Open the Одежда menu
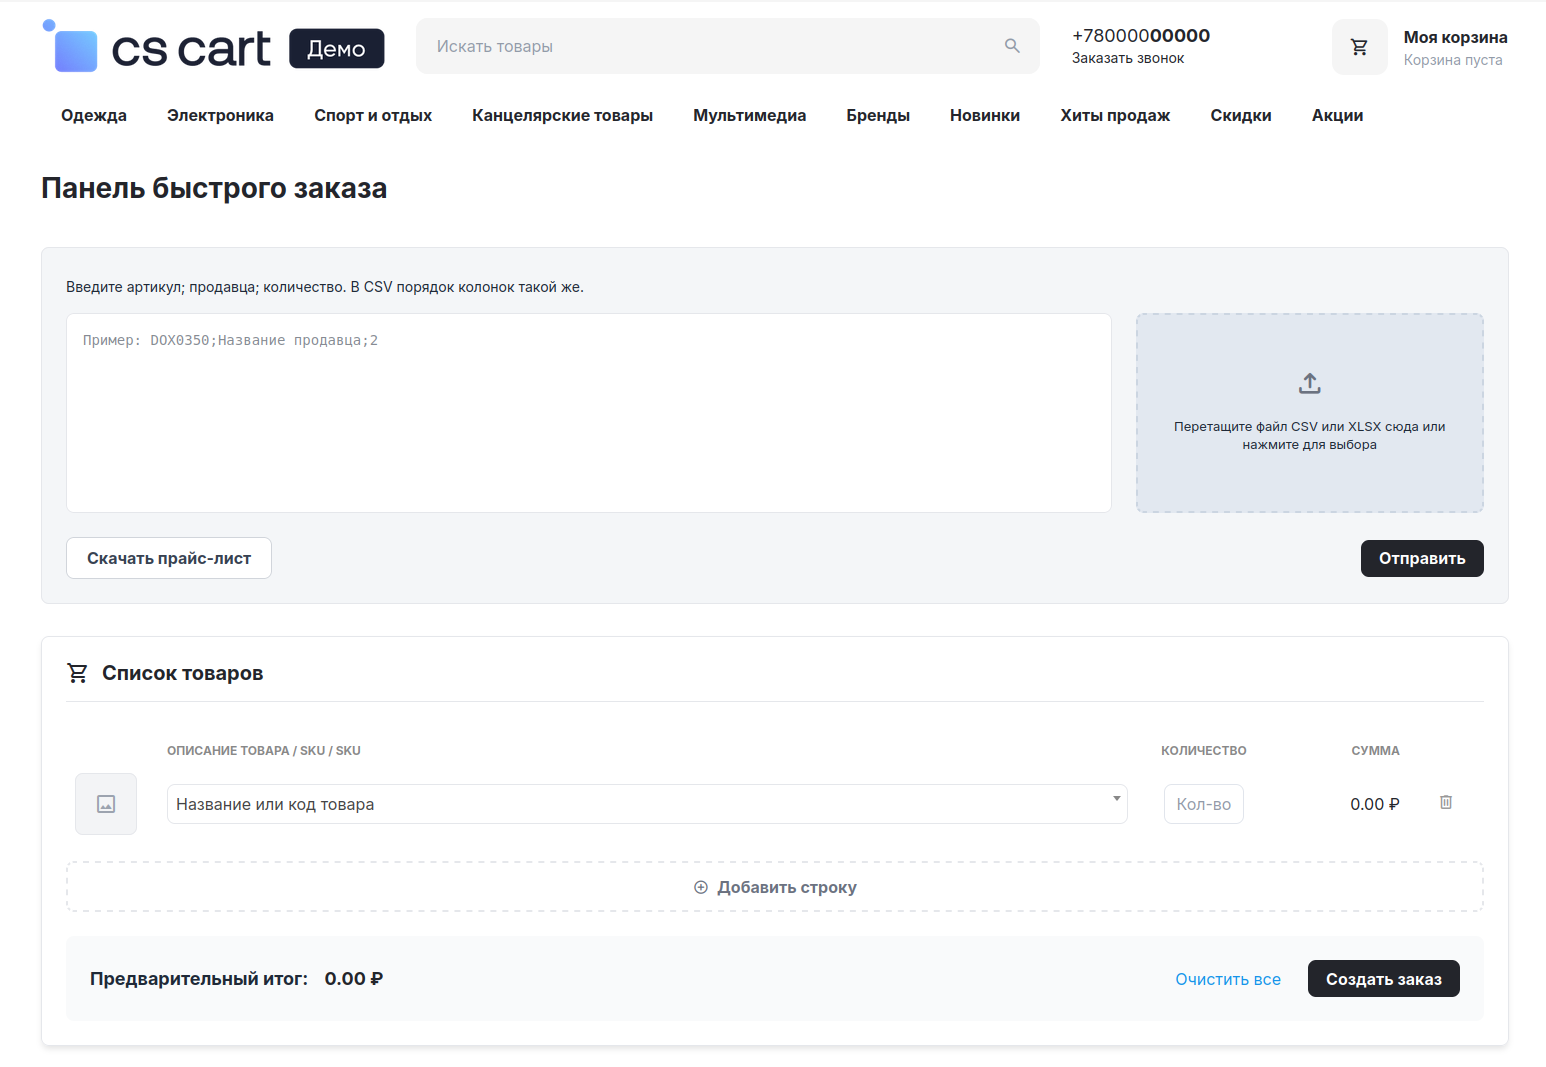Viewport: 1546px width, 1067px height. [x=94, y=115]
